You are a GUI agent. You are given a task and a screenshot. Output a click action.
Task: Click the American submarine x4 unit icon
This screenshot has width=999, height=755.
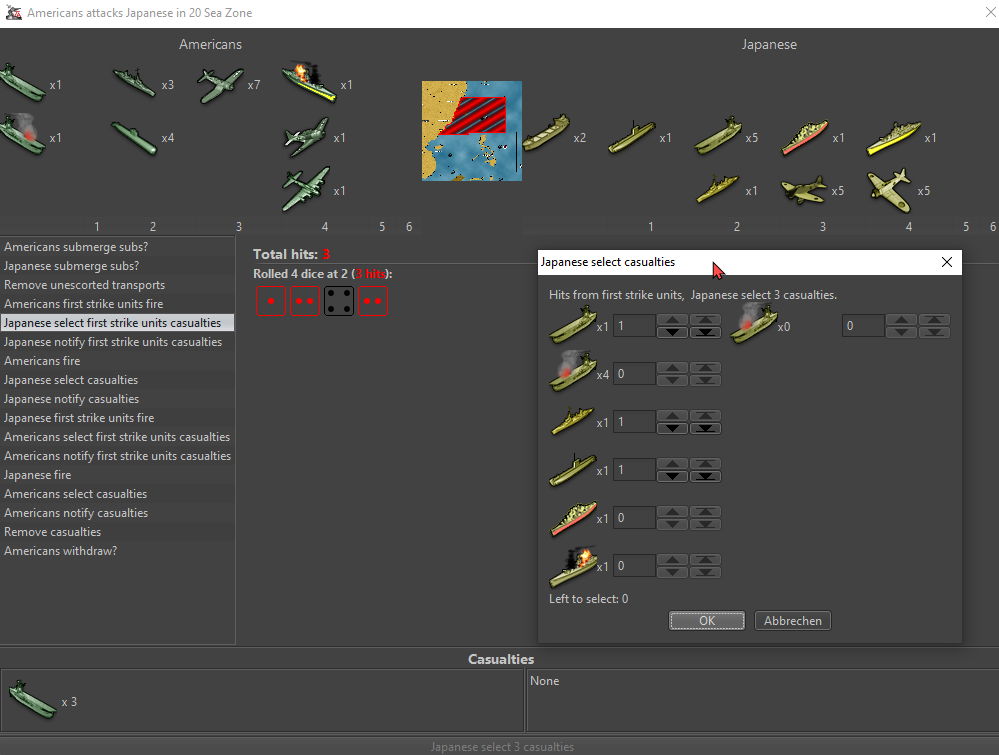[x=135, y=137]
